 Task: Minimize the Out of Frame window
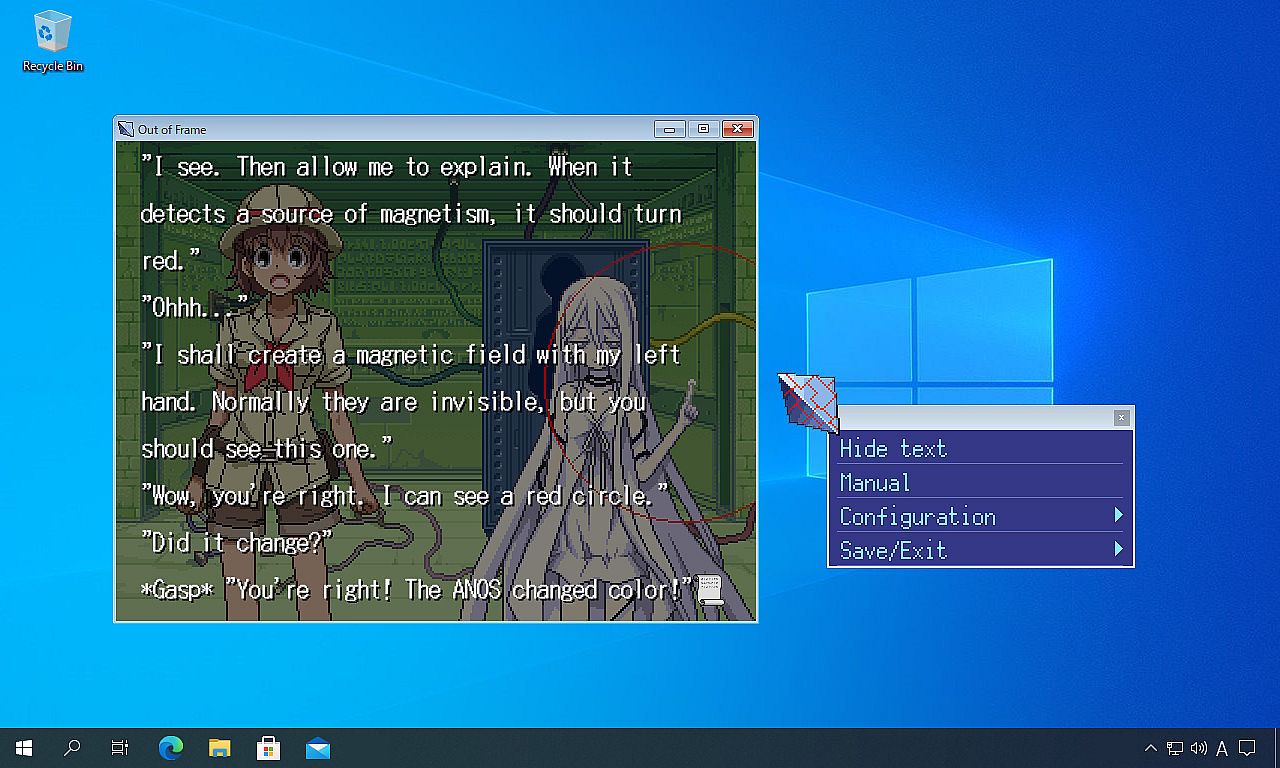(669, 129)
